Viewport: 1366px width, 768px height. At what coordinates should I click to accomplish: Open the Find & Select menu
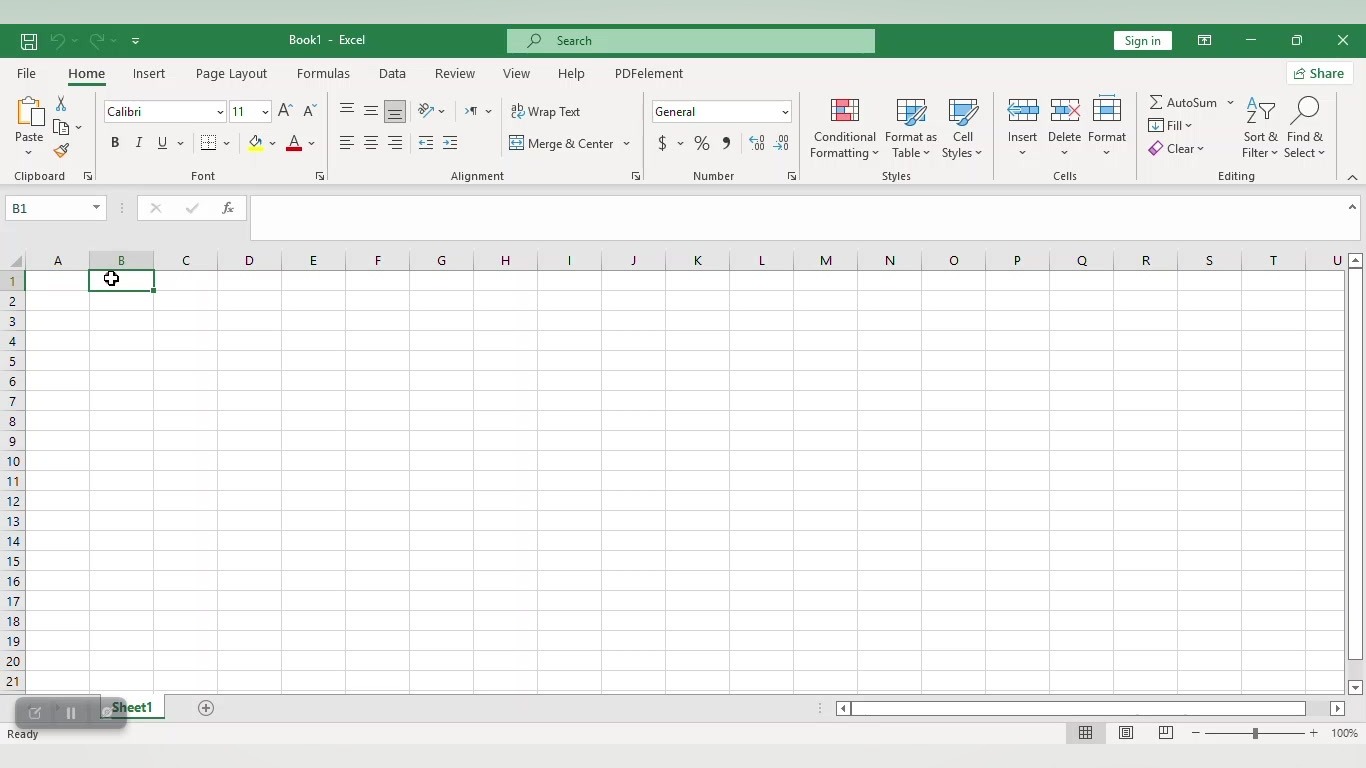pyautogui.click(x=1305, y=128)
